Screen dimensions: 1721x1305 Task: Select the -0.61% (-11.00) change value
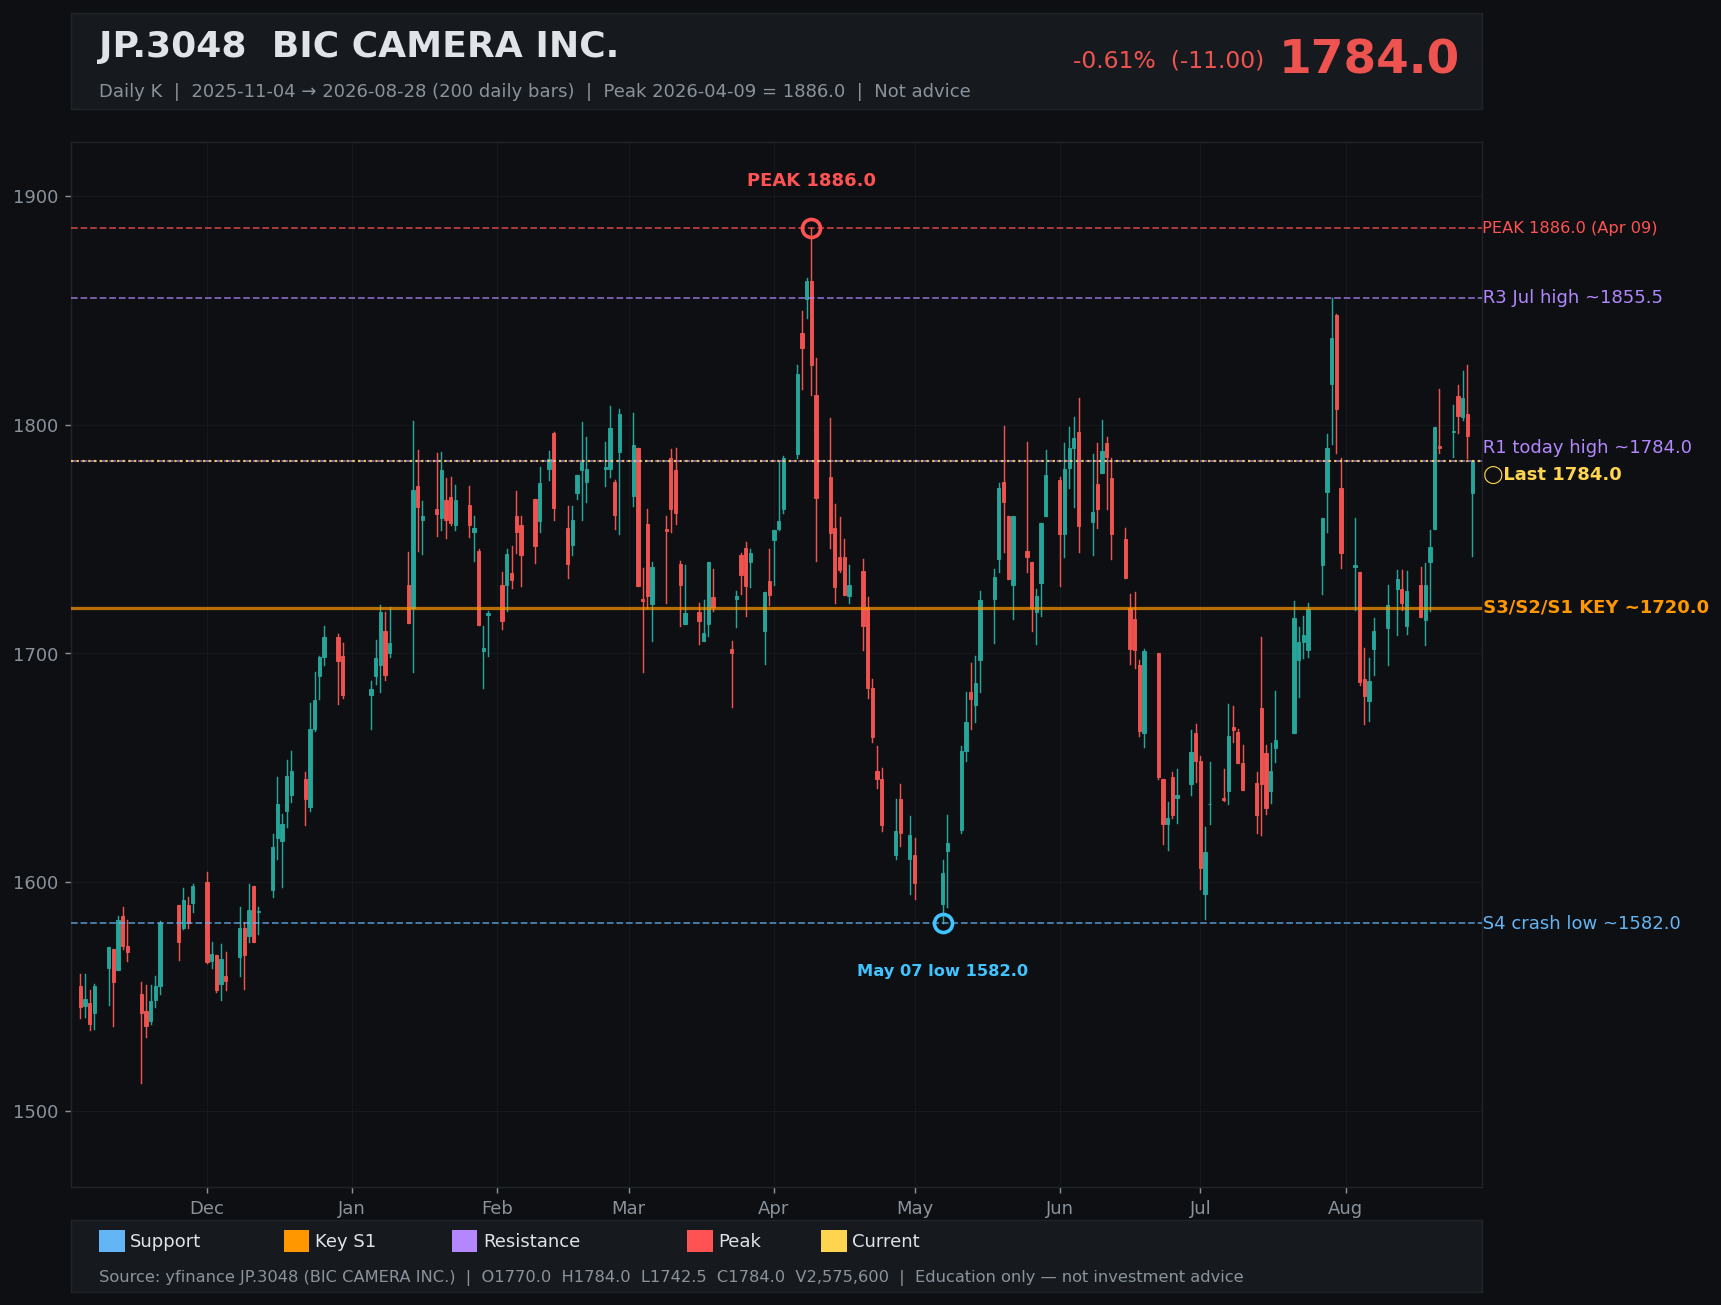(1168, 60)
